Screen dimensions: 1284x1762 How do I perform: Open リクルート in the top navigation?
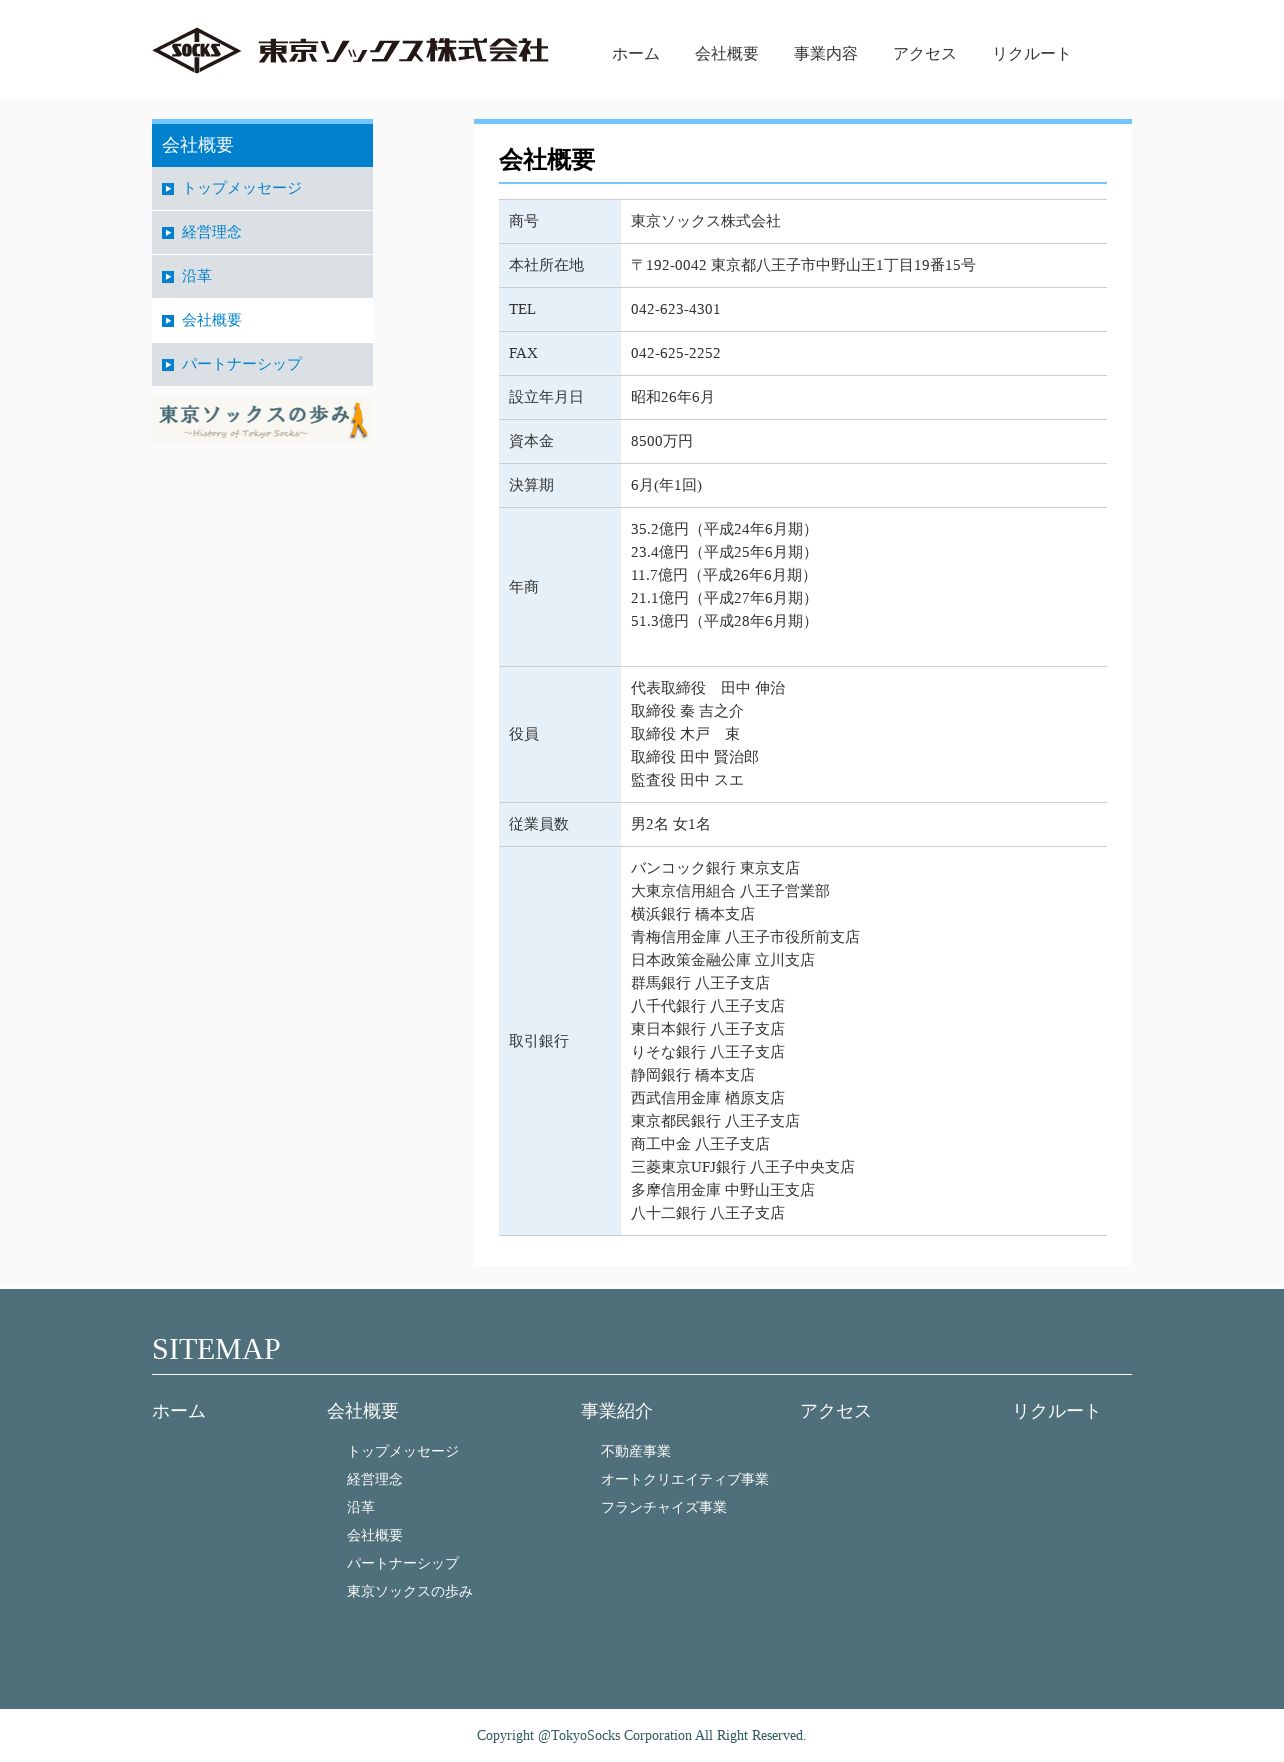pos(1031,54)
